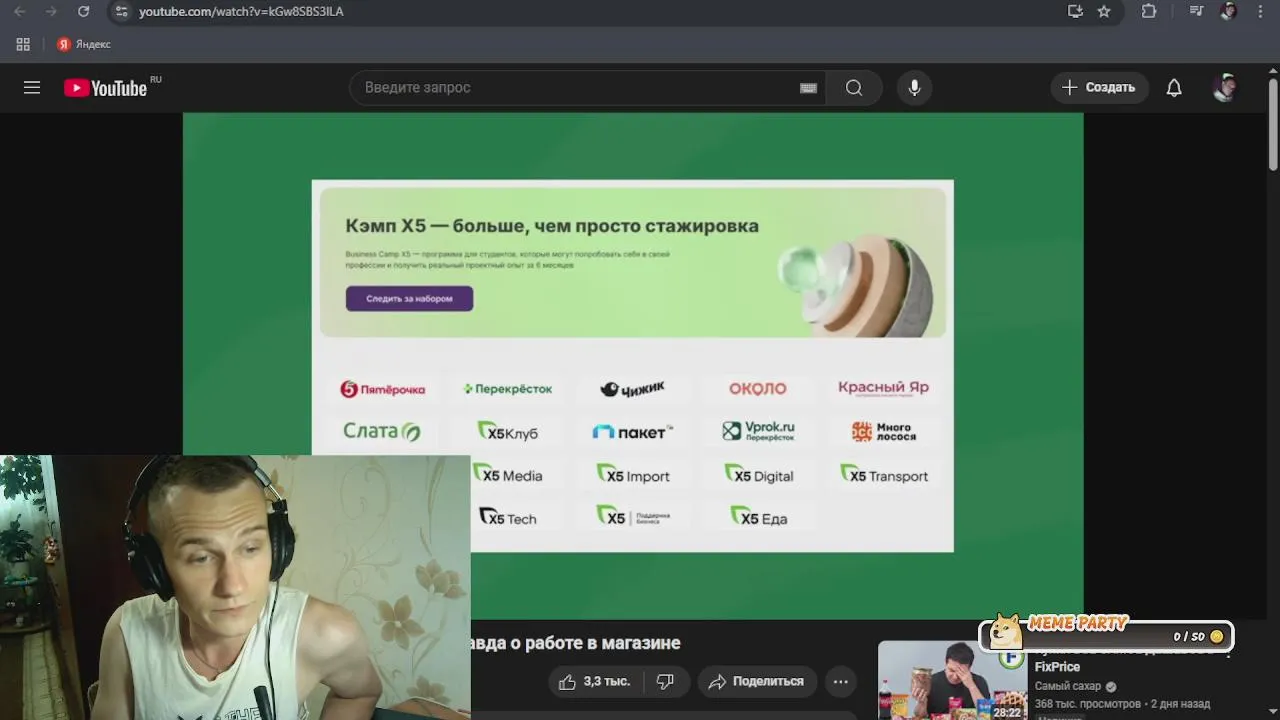Click the browser forward arrow
The image size is (1280, 720).
(51, 12)
